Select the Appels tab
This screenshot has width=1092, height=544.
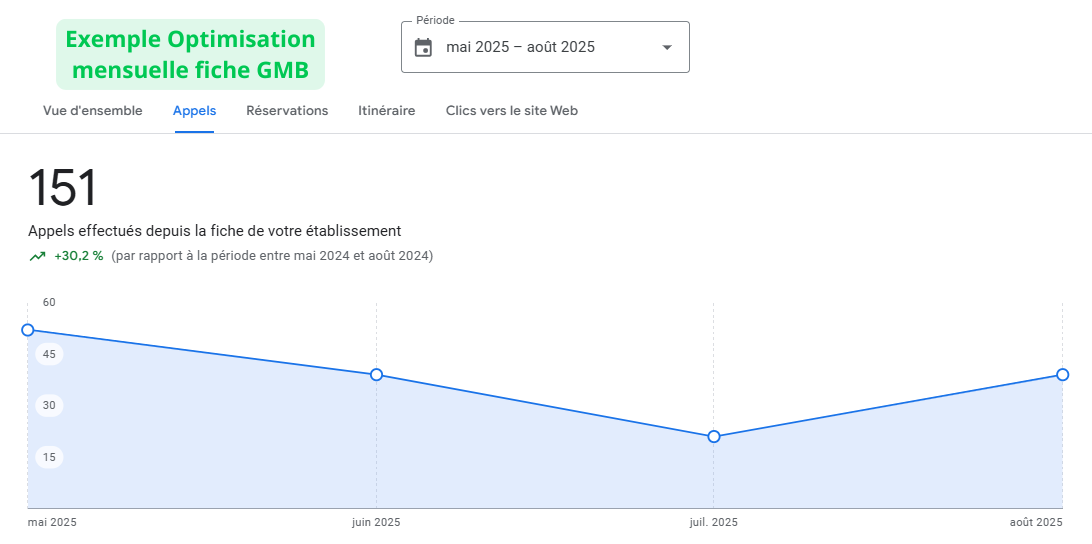tap(194, 111)
